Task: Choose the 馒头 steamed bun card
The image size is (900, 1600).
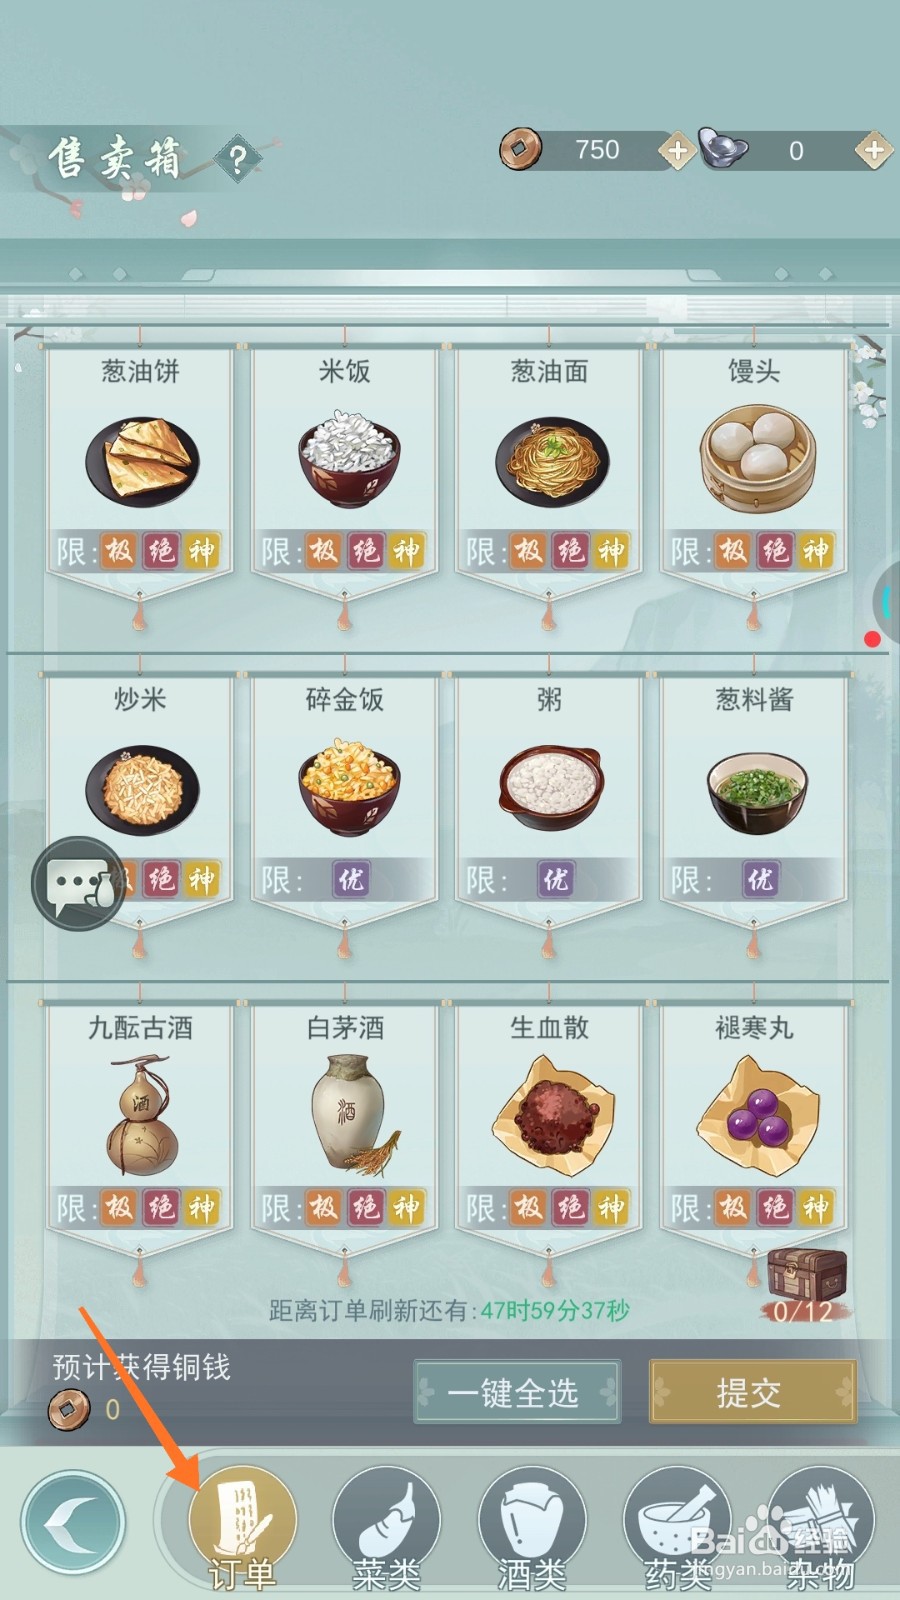Action: [754, 470]
